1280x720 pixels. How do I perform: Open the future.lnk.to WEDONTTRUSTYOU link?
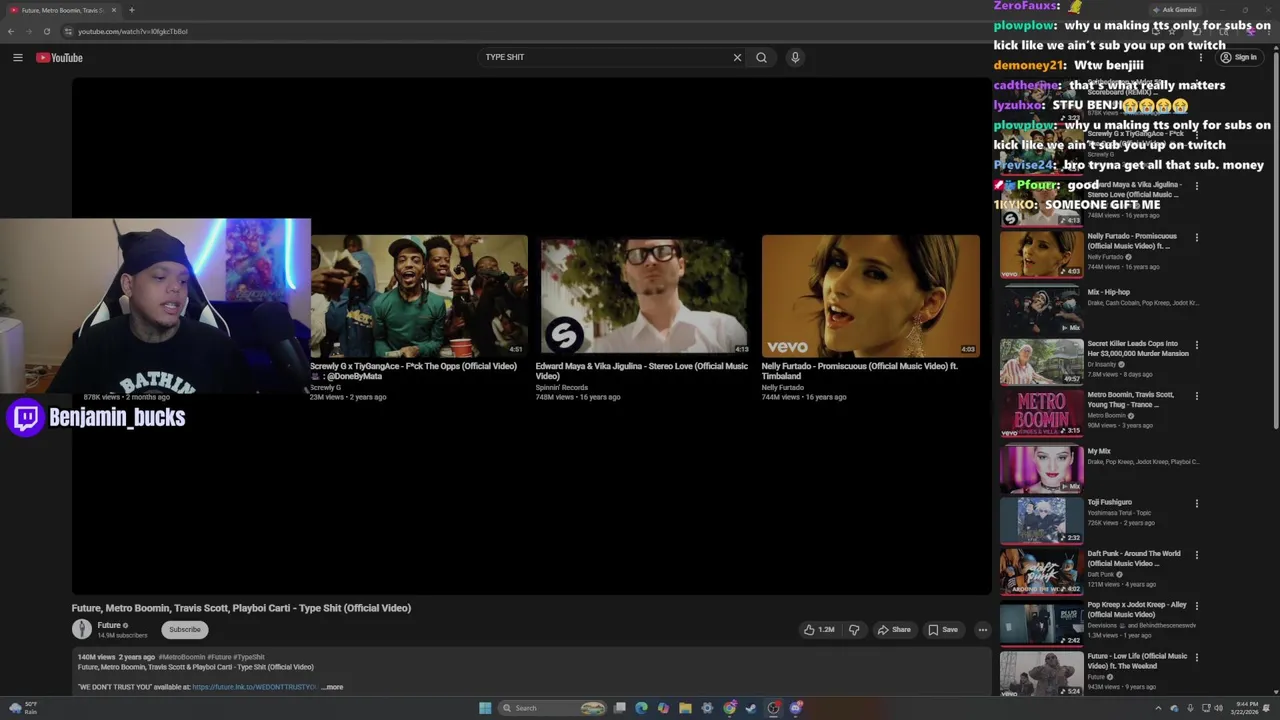(254, 687)
